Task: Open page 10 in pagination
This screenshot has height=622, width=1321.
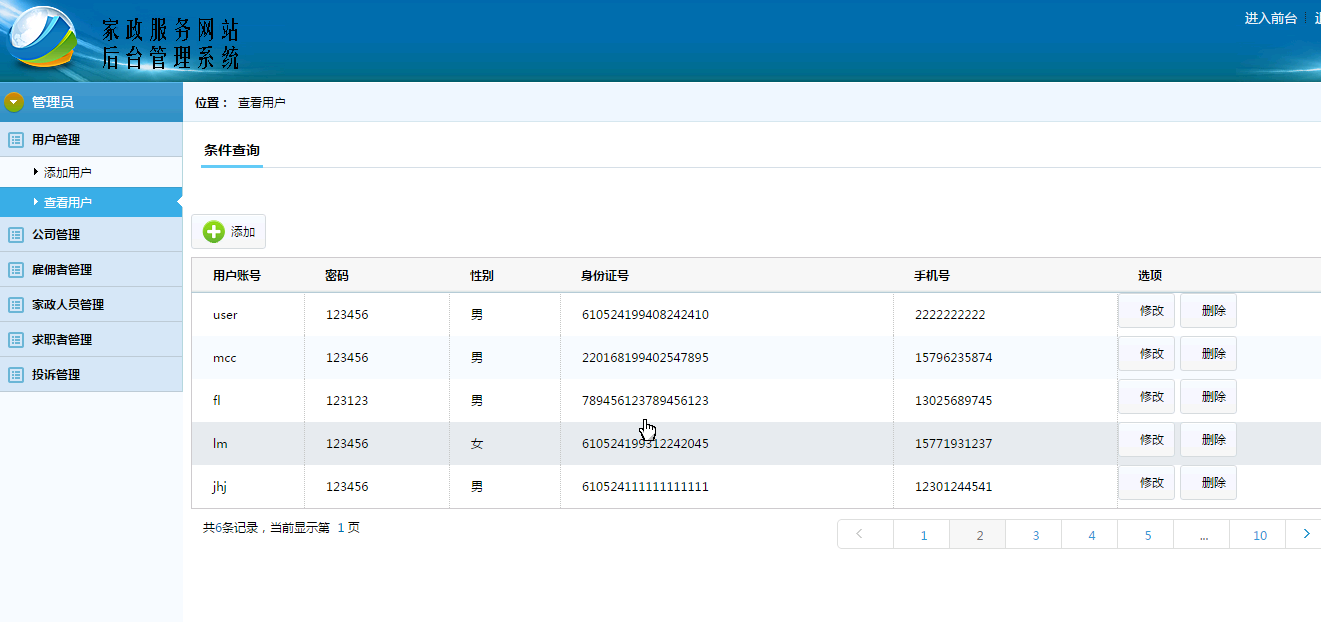Action: (x=1258, y=534)
